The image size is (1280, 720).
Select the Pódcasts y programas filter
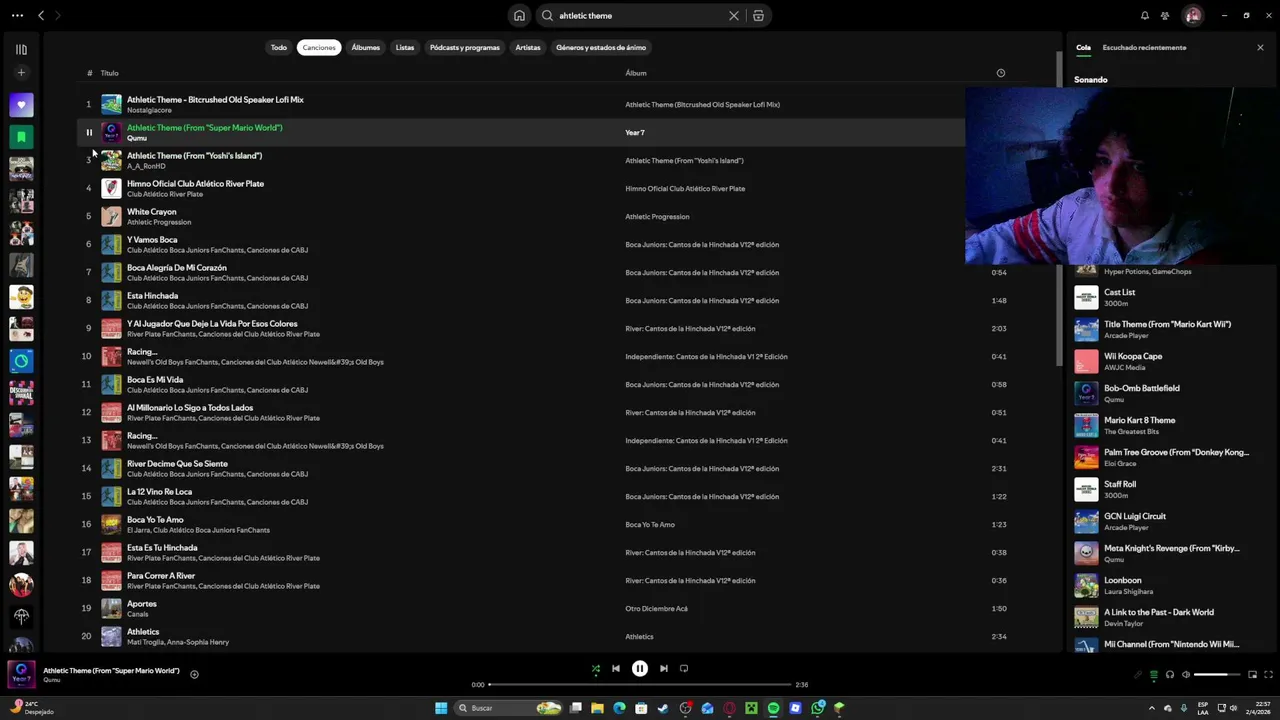pyautogui.click(x=465, y=47)
